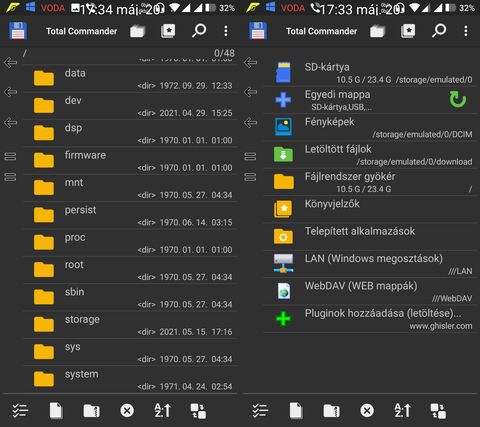This screenshot has width=480, height=427.
Task: Open Fényképek photos entry
Action: [370, 128]
